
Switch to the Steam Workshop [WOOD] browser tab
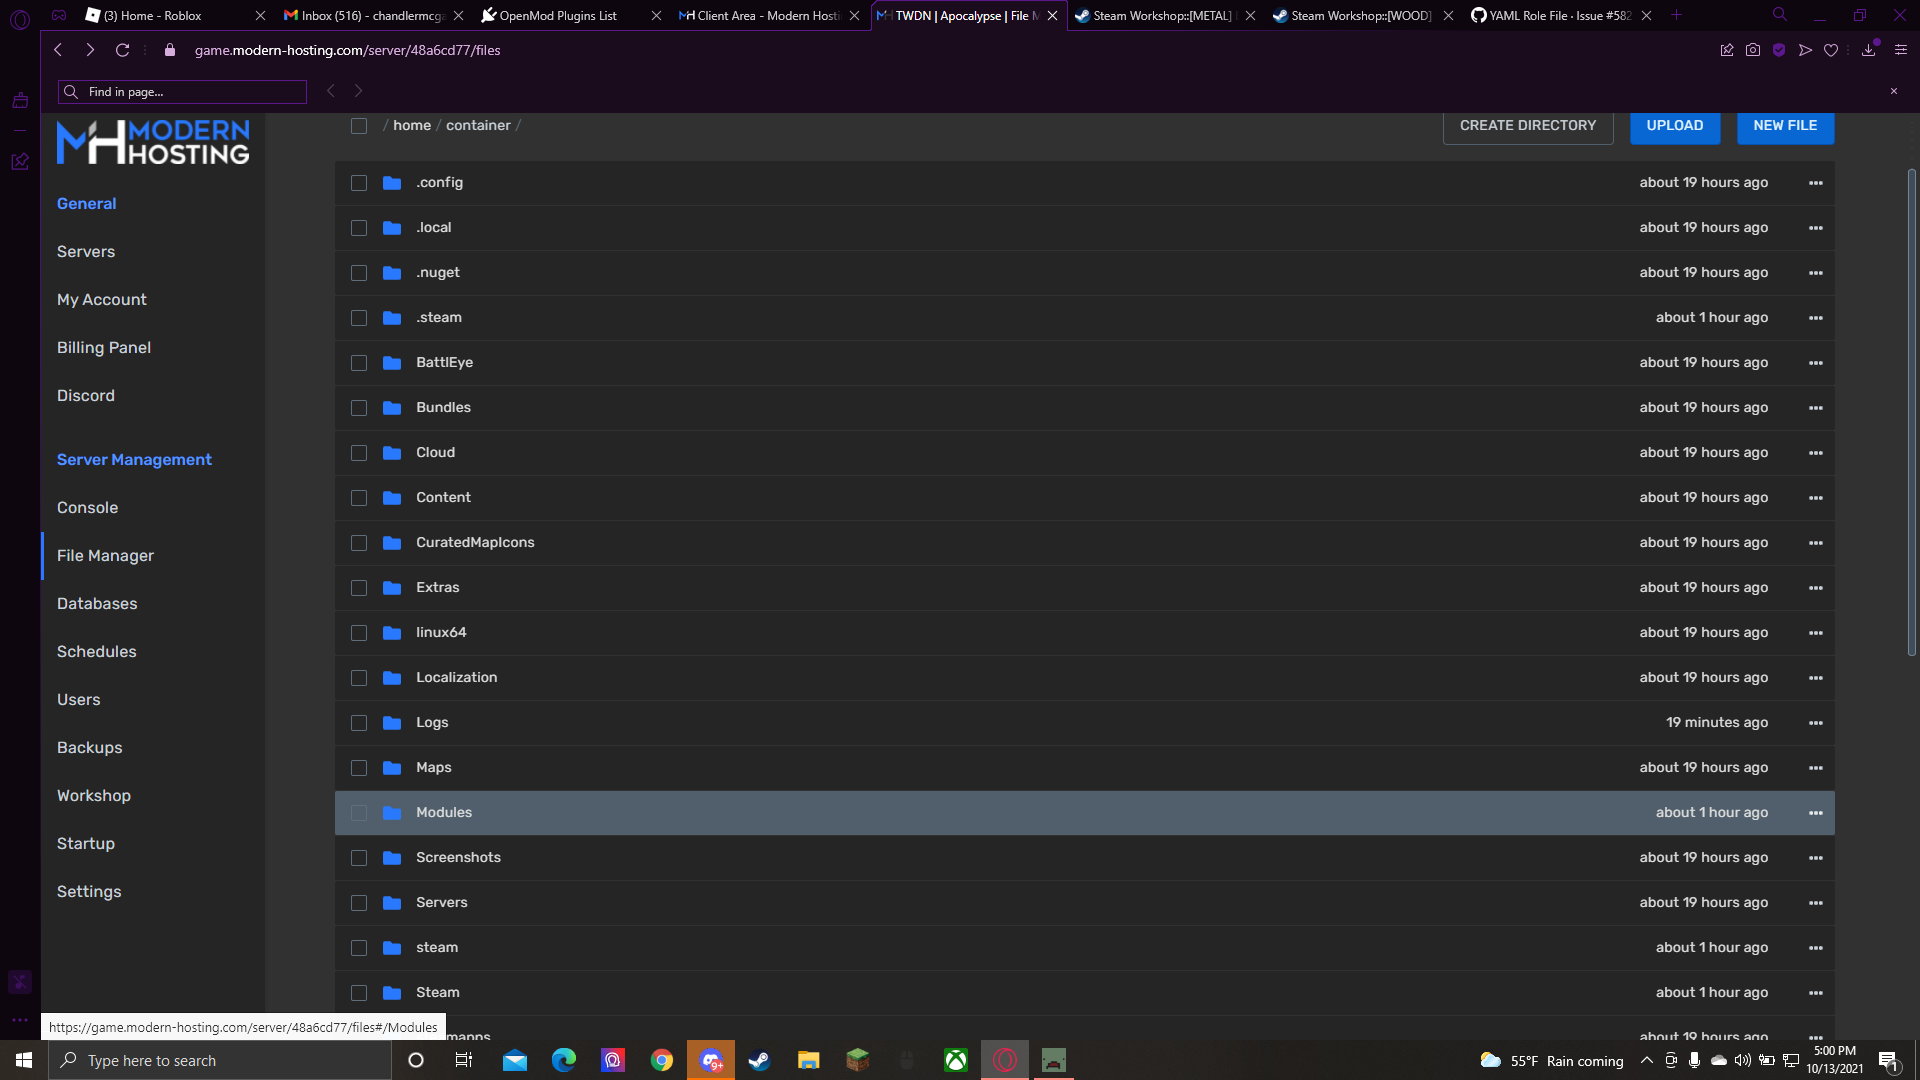pyautogui.click(x=1355, y=15)
